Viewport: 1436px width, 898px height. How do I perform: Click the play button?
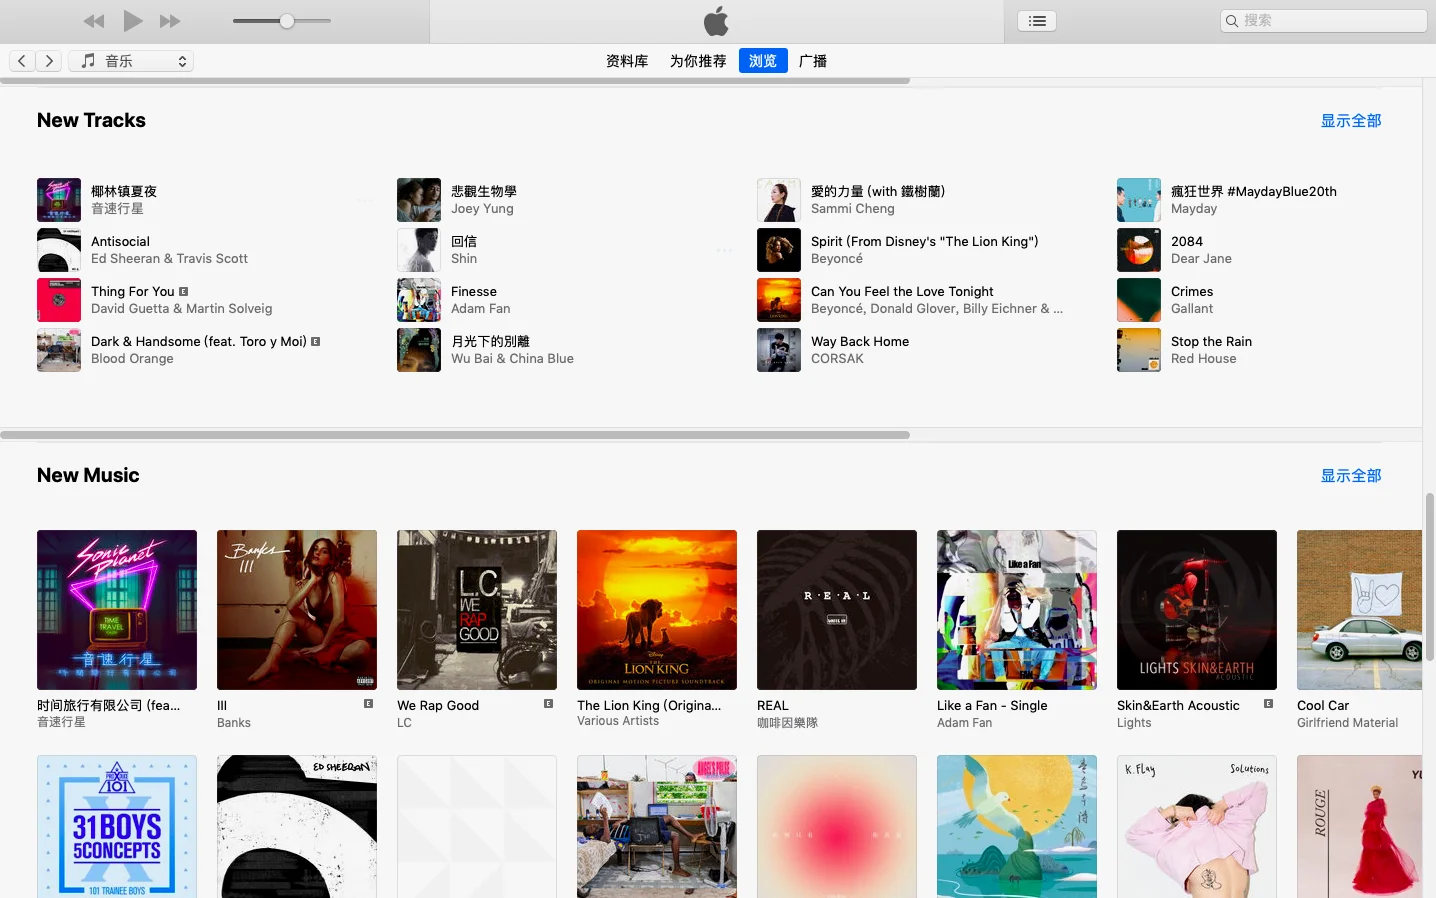133,20
